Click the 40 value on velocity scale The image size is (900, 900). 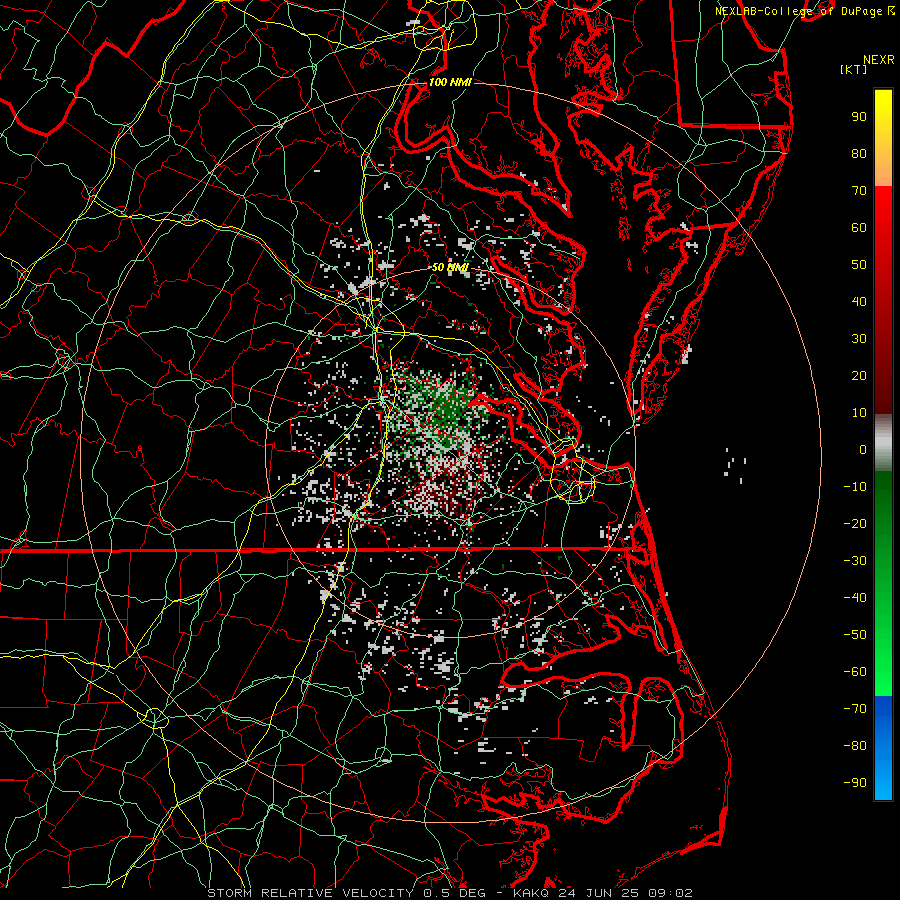pos(859,302)
